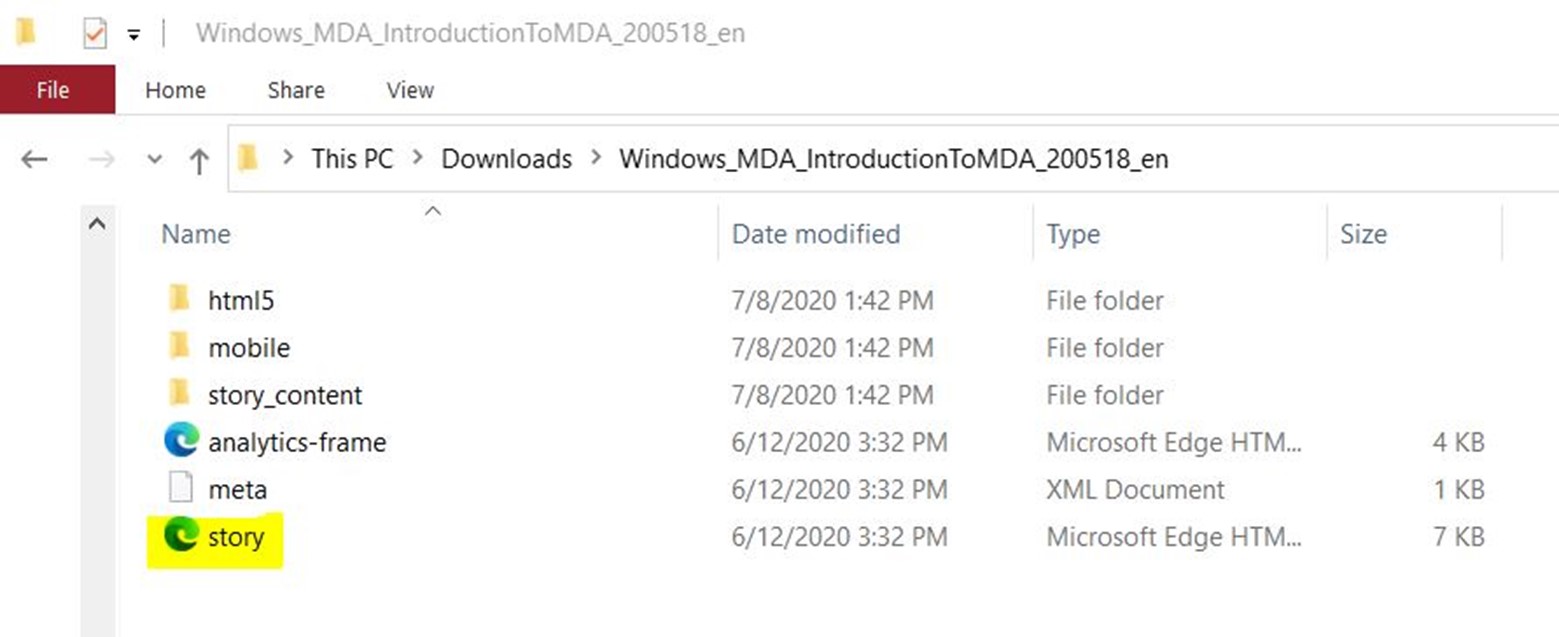Open the story_content folder icon
1559x637 pixels.
(180, 394)
